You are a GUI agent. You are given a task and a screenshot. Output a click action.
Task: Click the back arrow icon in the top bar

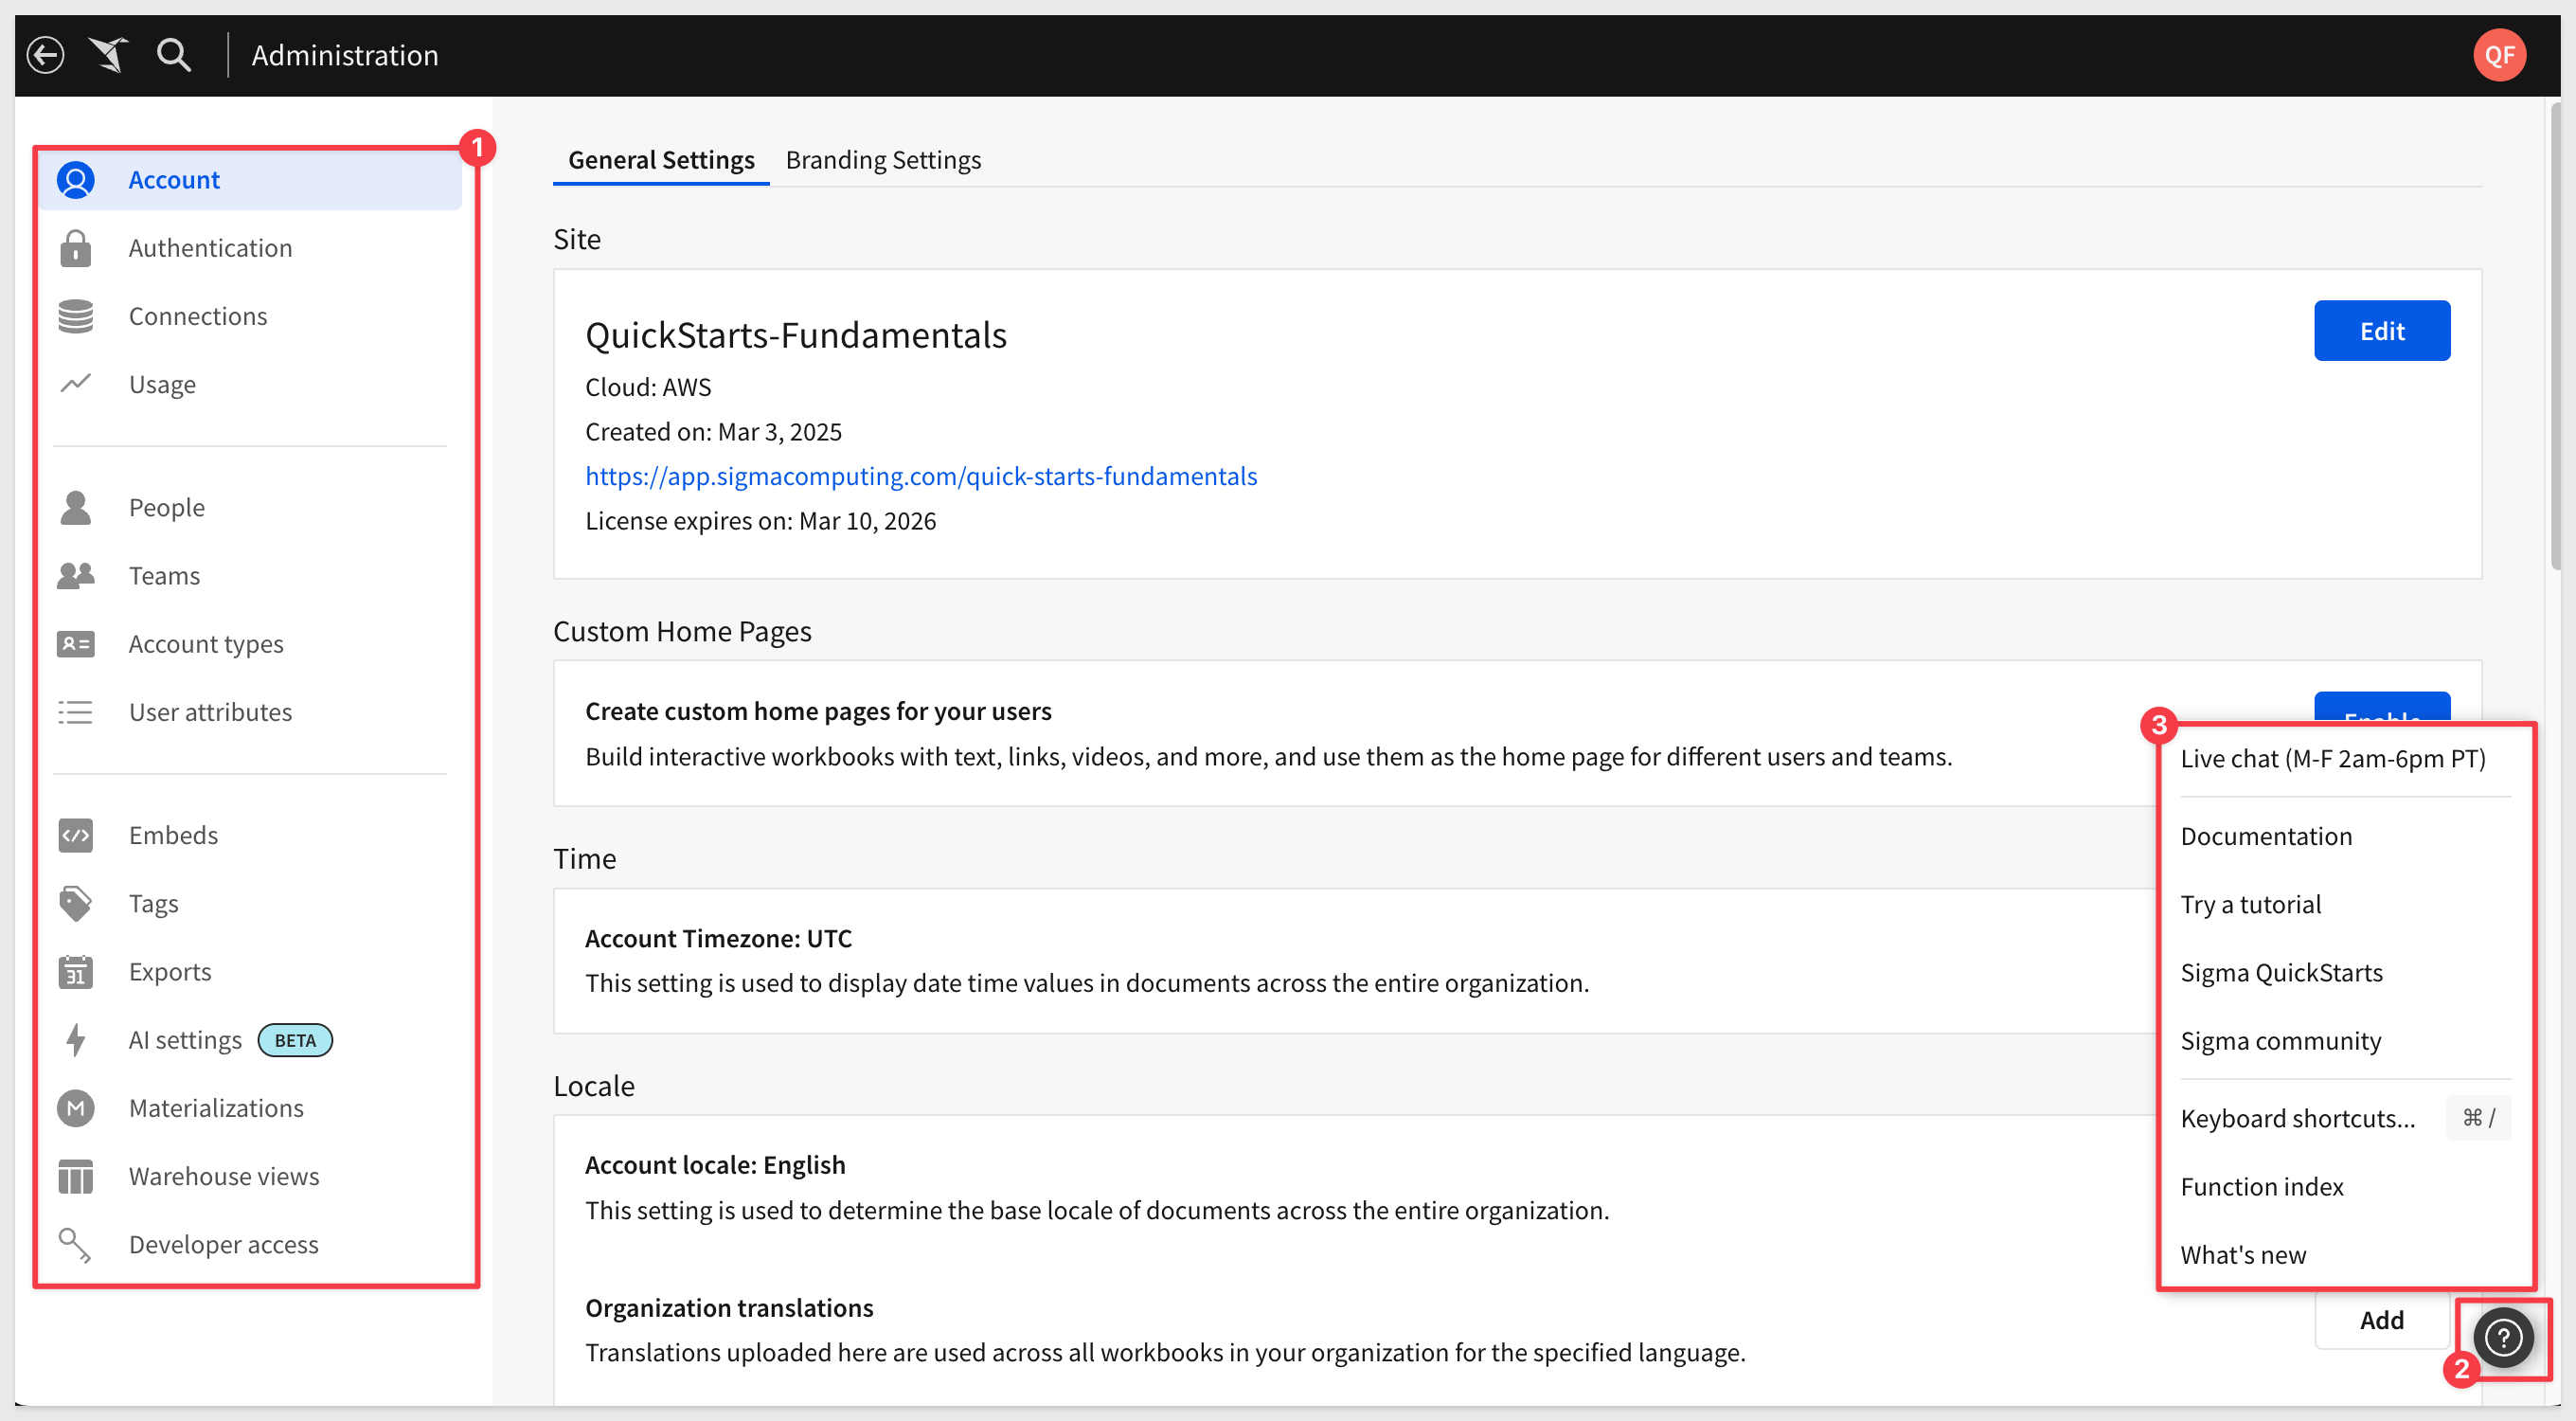click(46, 55)
